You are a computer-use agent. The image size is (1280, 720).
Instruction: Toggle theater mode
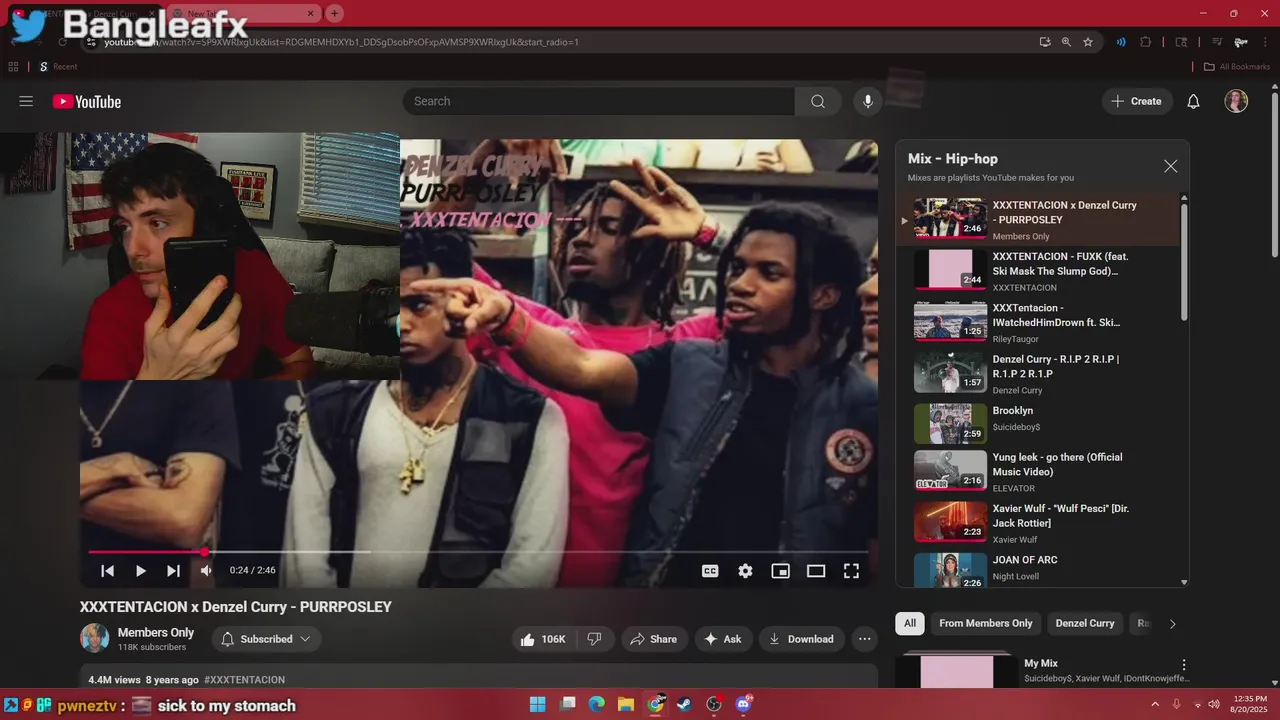pyautogui.click(x=816, y=570)
